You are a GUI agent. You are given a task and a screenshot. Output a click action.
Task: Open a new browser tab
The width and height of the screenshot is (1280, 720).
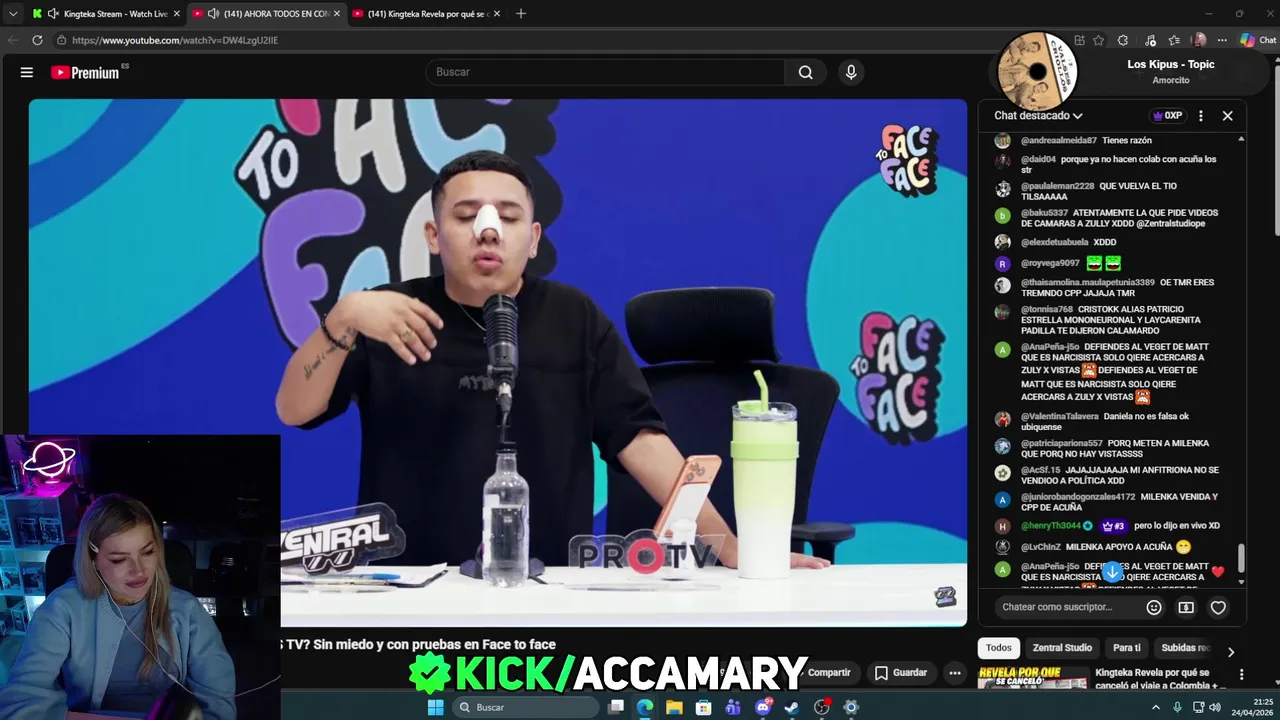click(x=520, y=13)
